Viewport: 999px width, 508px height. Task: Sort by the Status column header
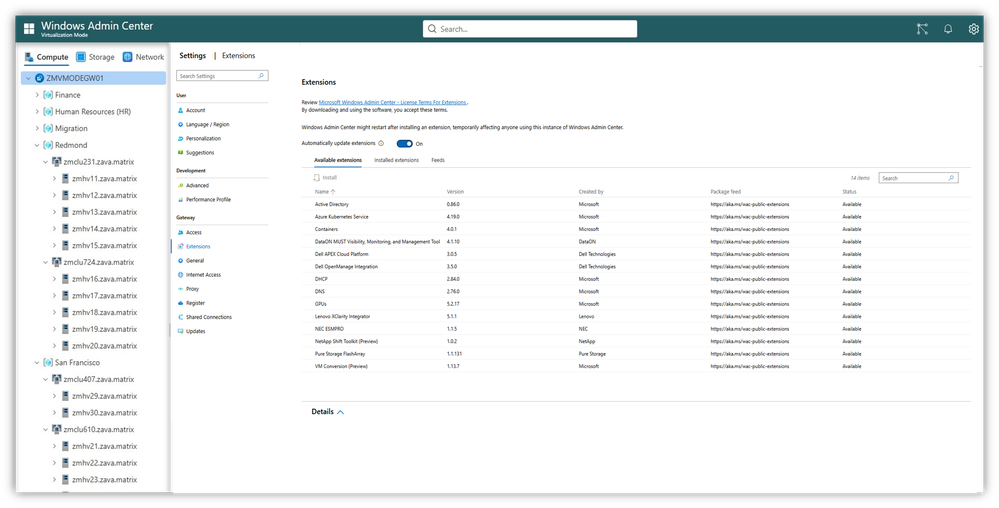tap(849, 191)
